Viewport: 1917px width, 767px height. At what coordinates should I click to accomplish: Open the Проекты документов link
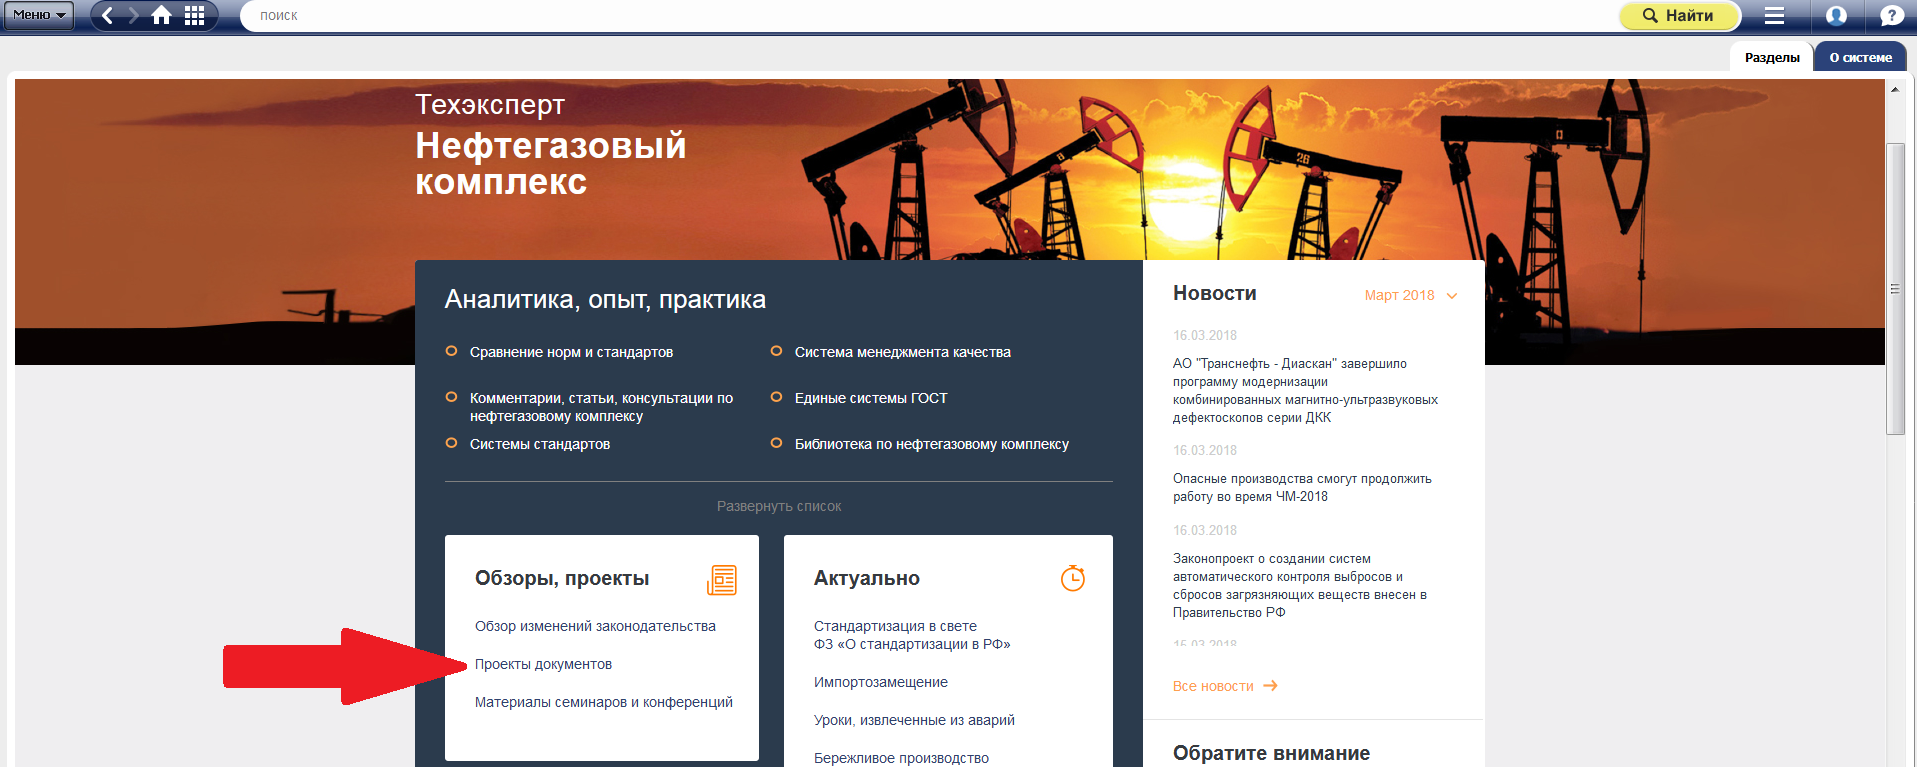click(x=543, y=664)
